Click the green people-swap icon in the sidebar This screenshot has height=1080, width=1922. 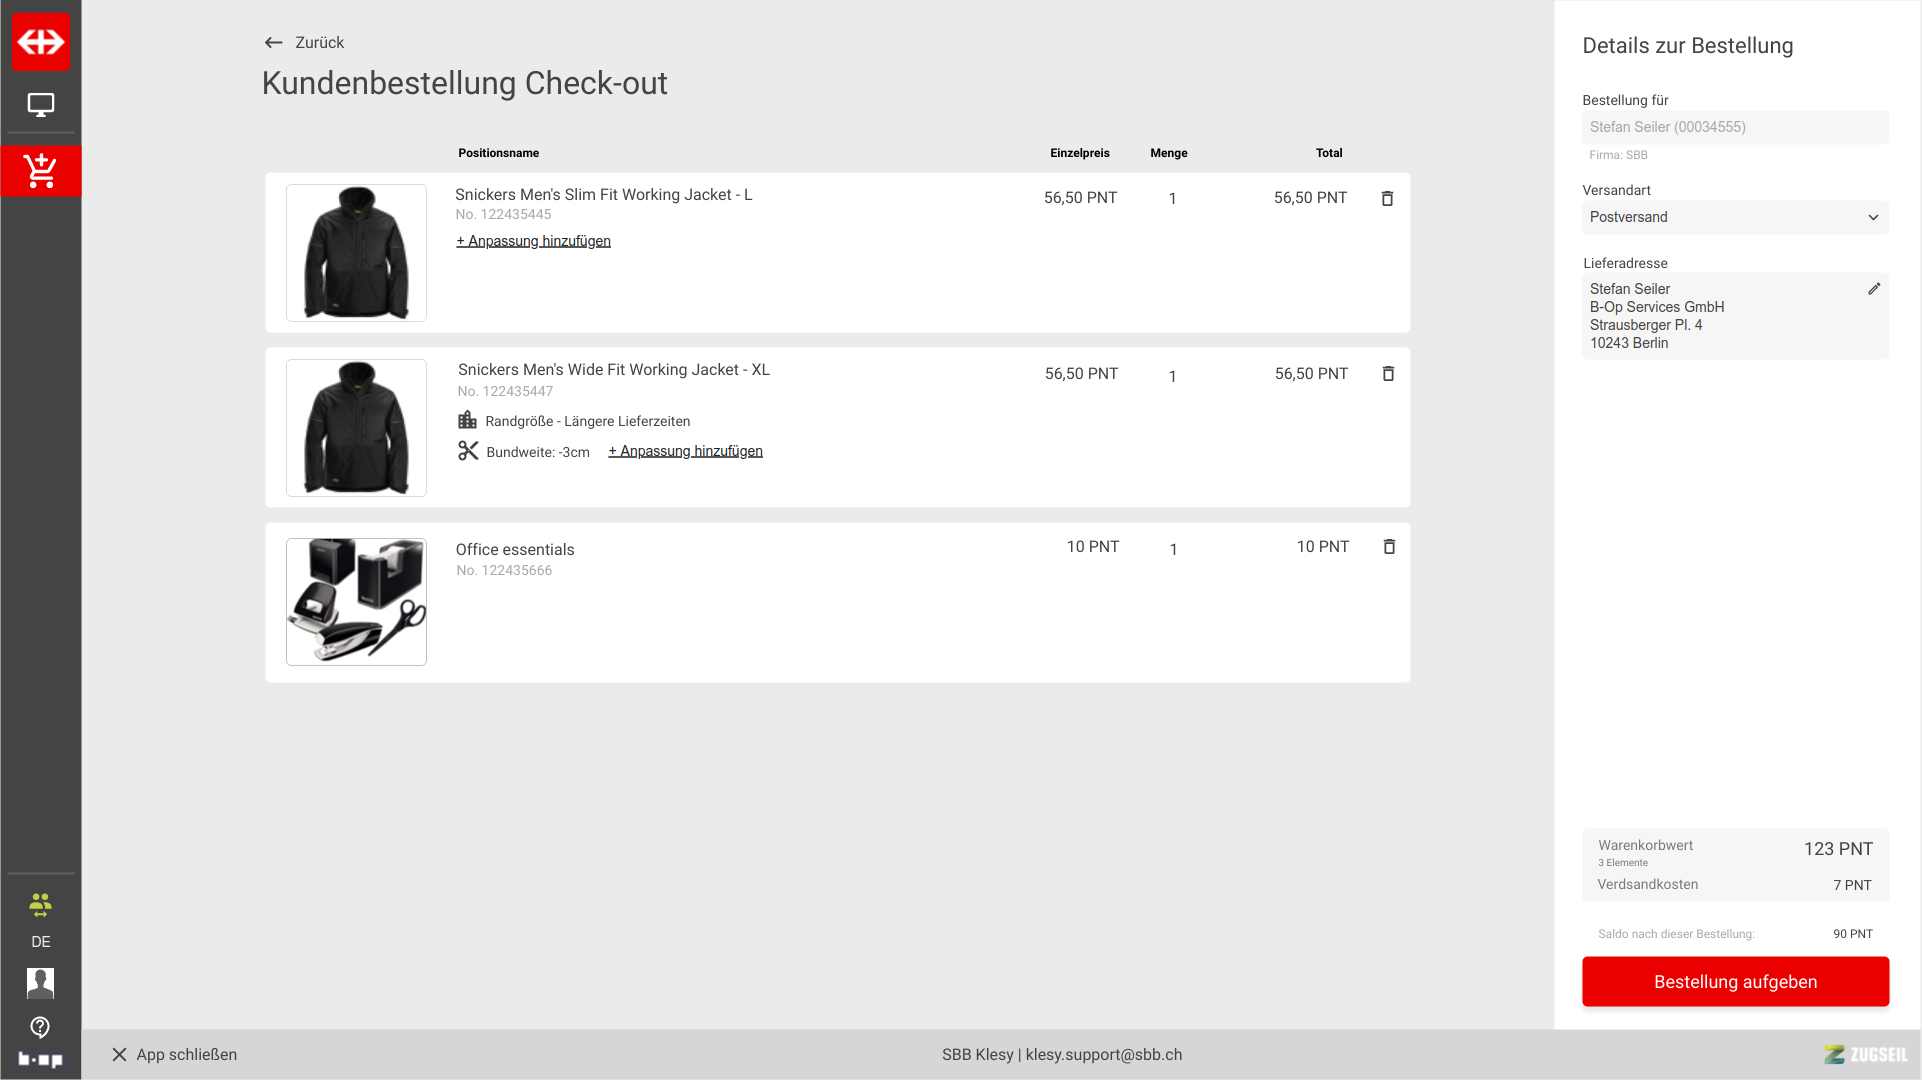coord(40,905)
